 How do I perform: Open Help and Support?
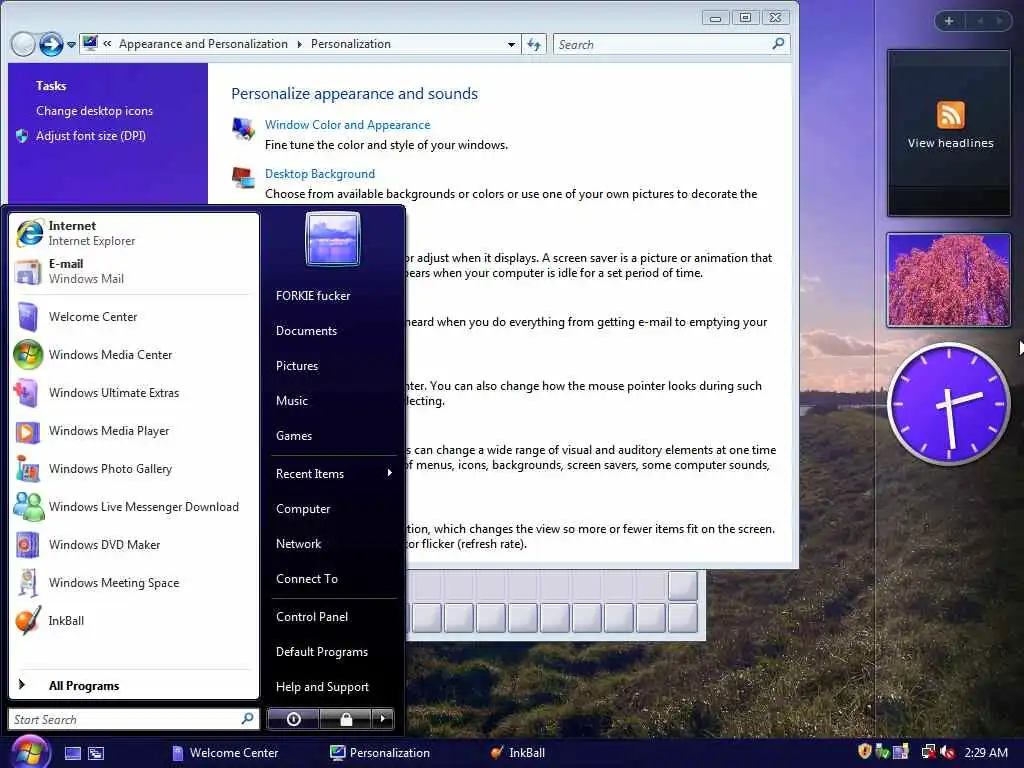[323, 687]
